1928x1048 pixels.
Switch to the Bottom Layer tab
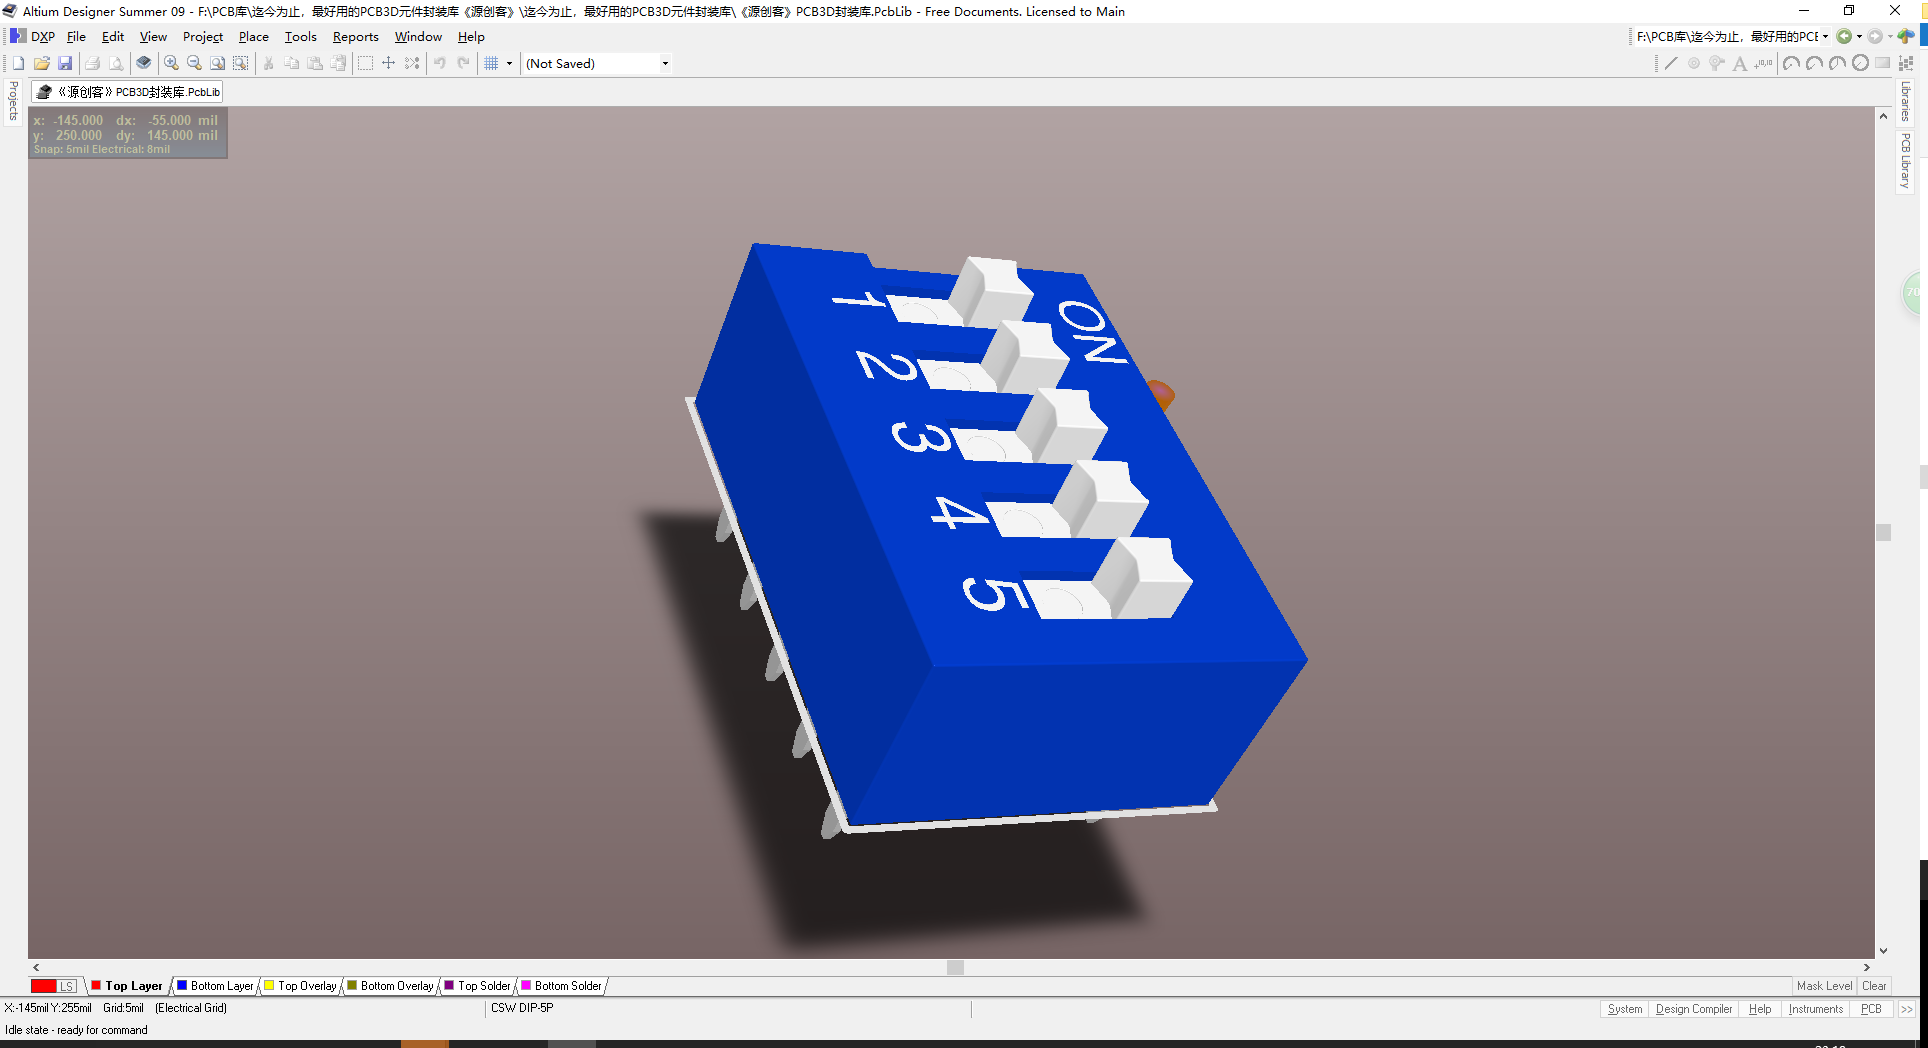215,986
